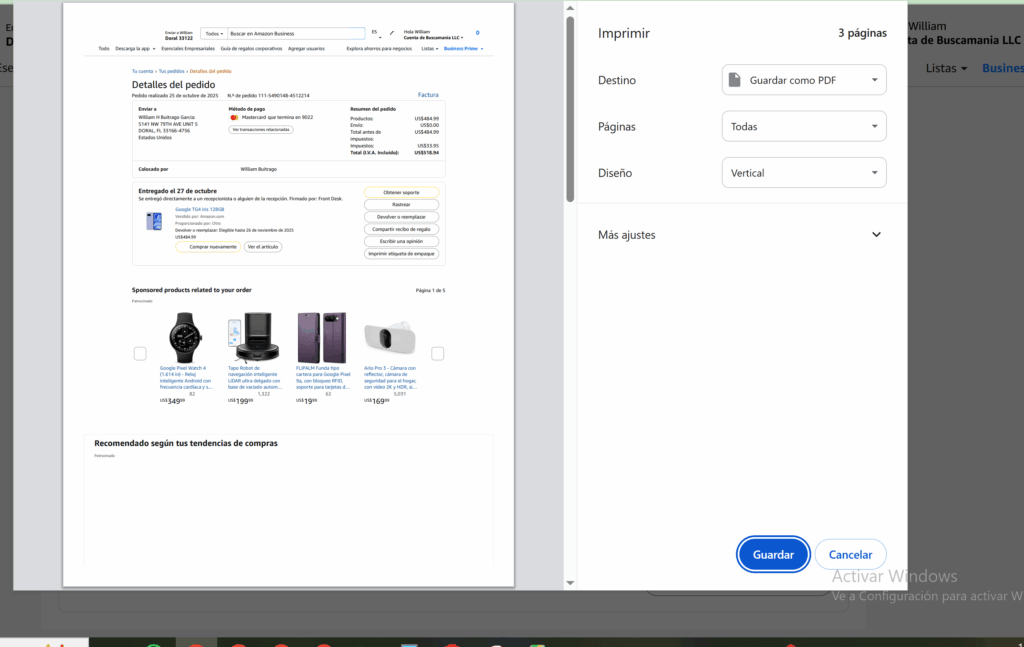Click the Google TG4 Iris 128GB link
Image resolution: width=1024 pixels, height=647 pixels.
click(199, 209)
